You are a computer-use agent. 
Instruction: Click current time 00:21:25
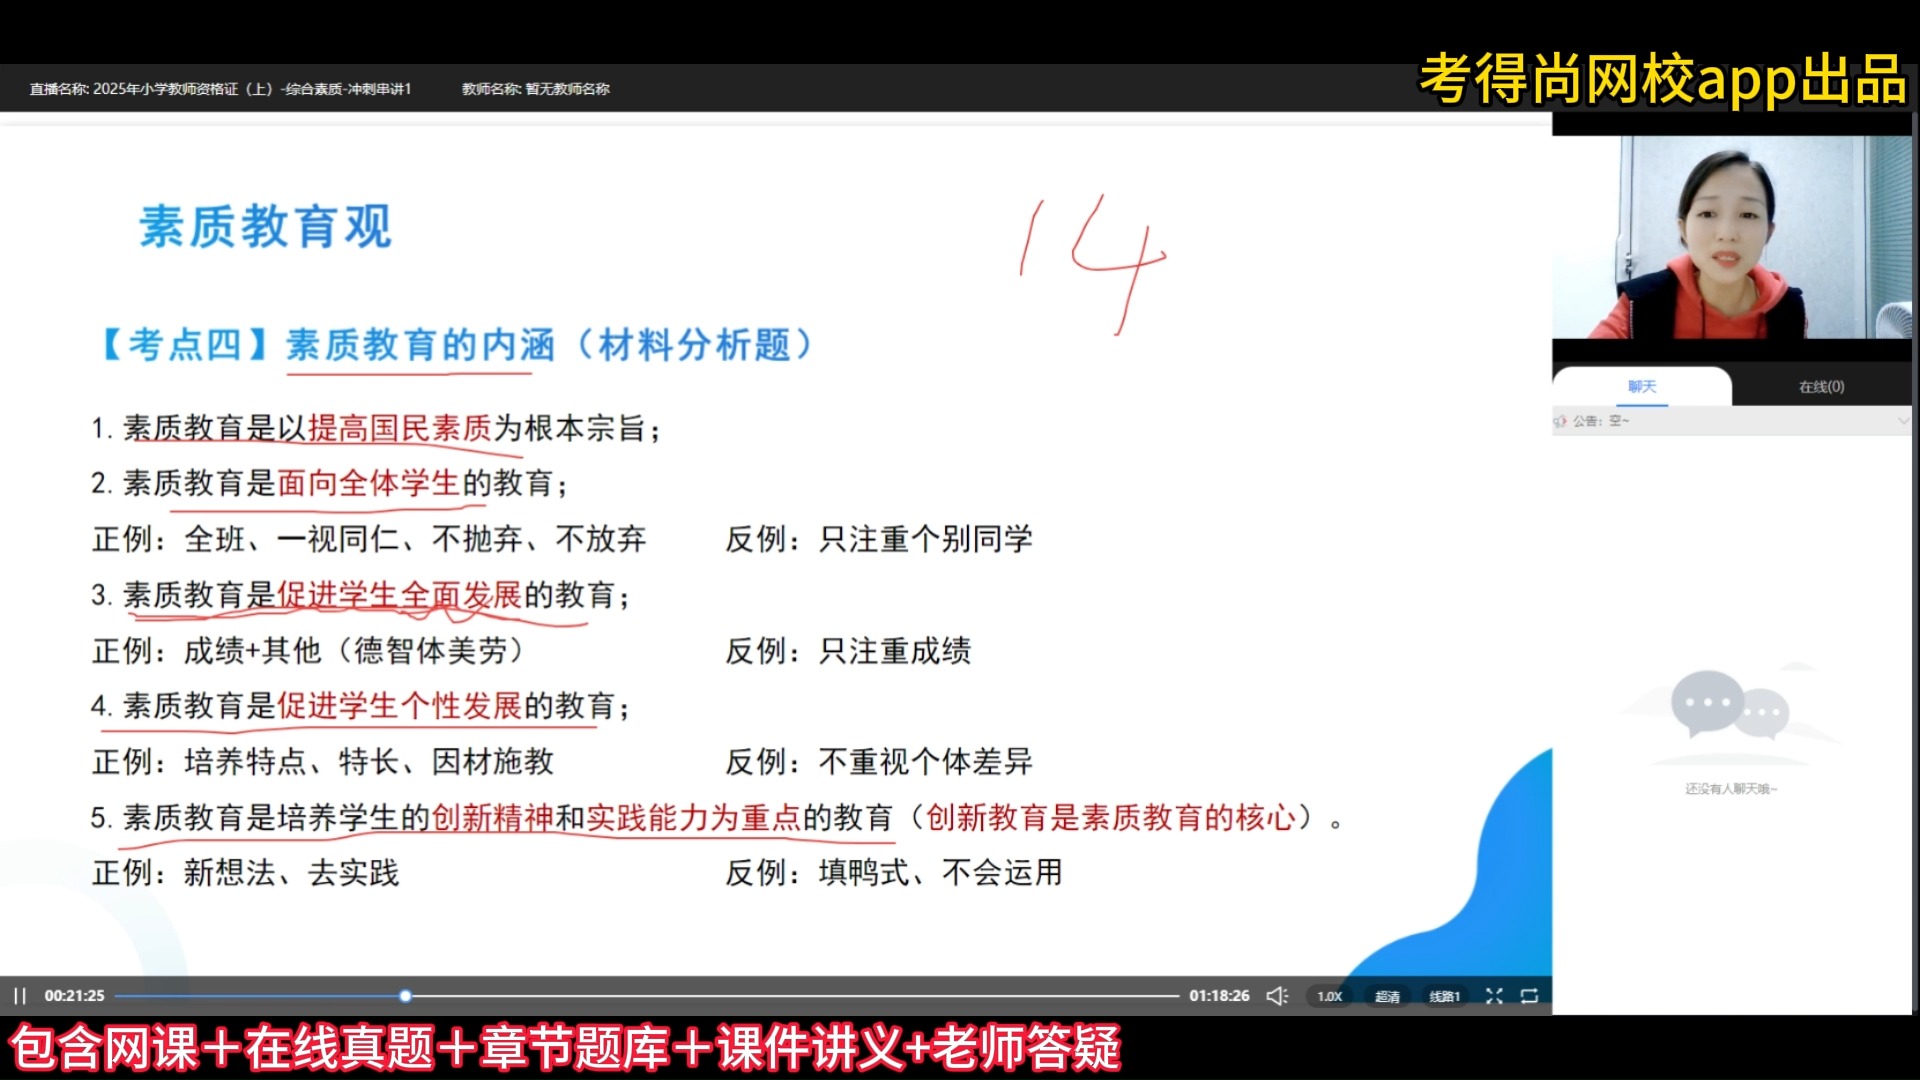[x=74, y=996]
